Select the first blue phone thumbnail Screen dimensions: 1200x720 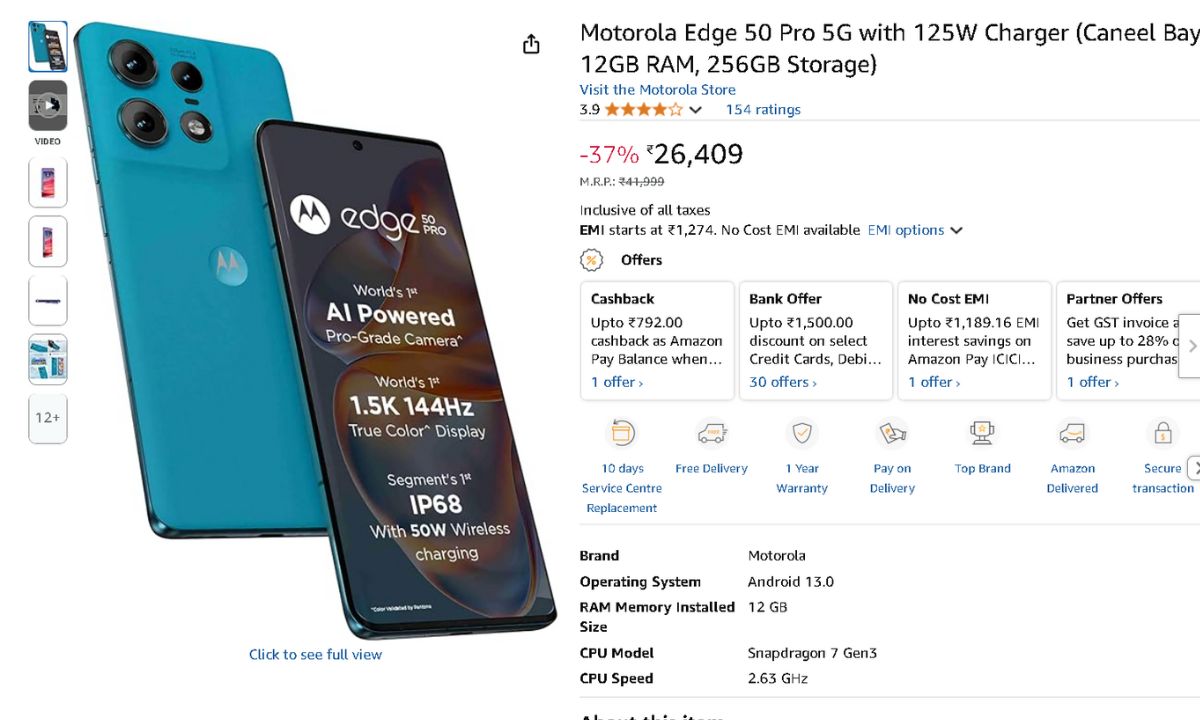click(48, 46)
